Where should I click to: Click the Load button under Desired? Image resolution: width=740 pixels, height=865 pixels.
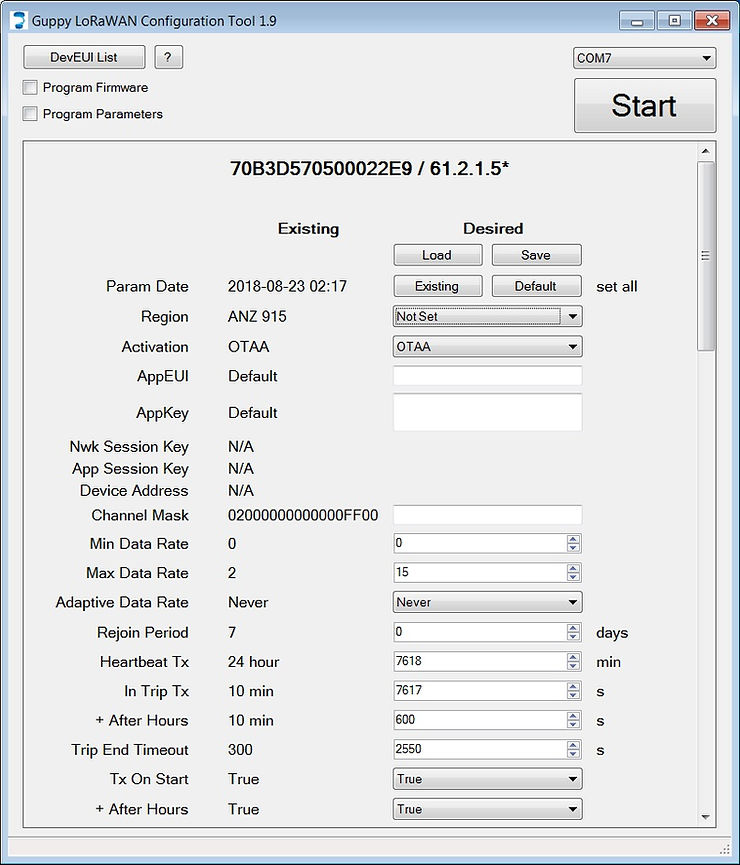pos(438,255)
